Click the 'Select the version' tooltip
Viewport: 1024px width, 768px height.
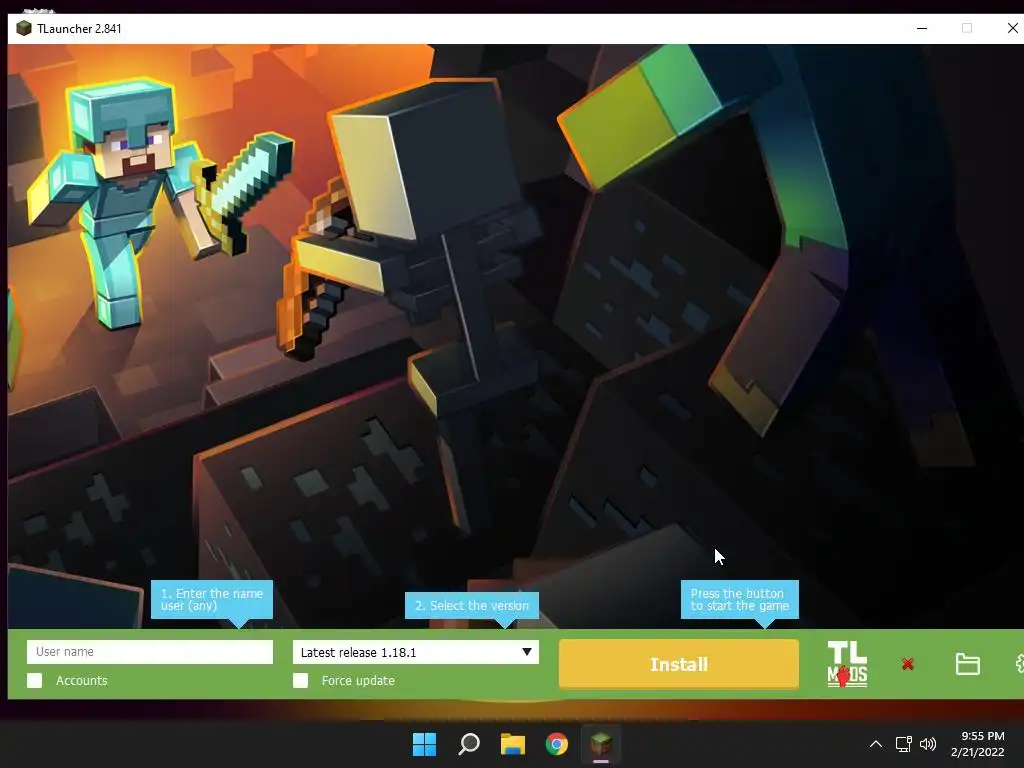[472, 605]
